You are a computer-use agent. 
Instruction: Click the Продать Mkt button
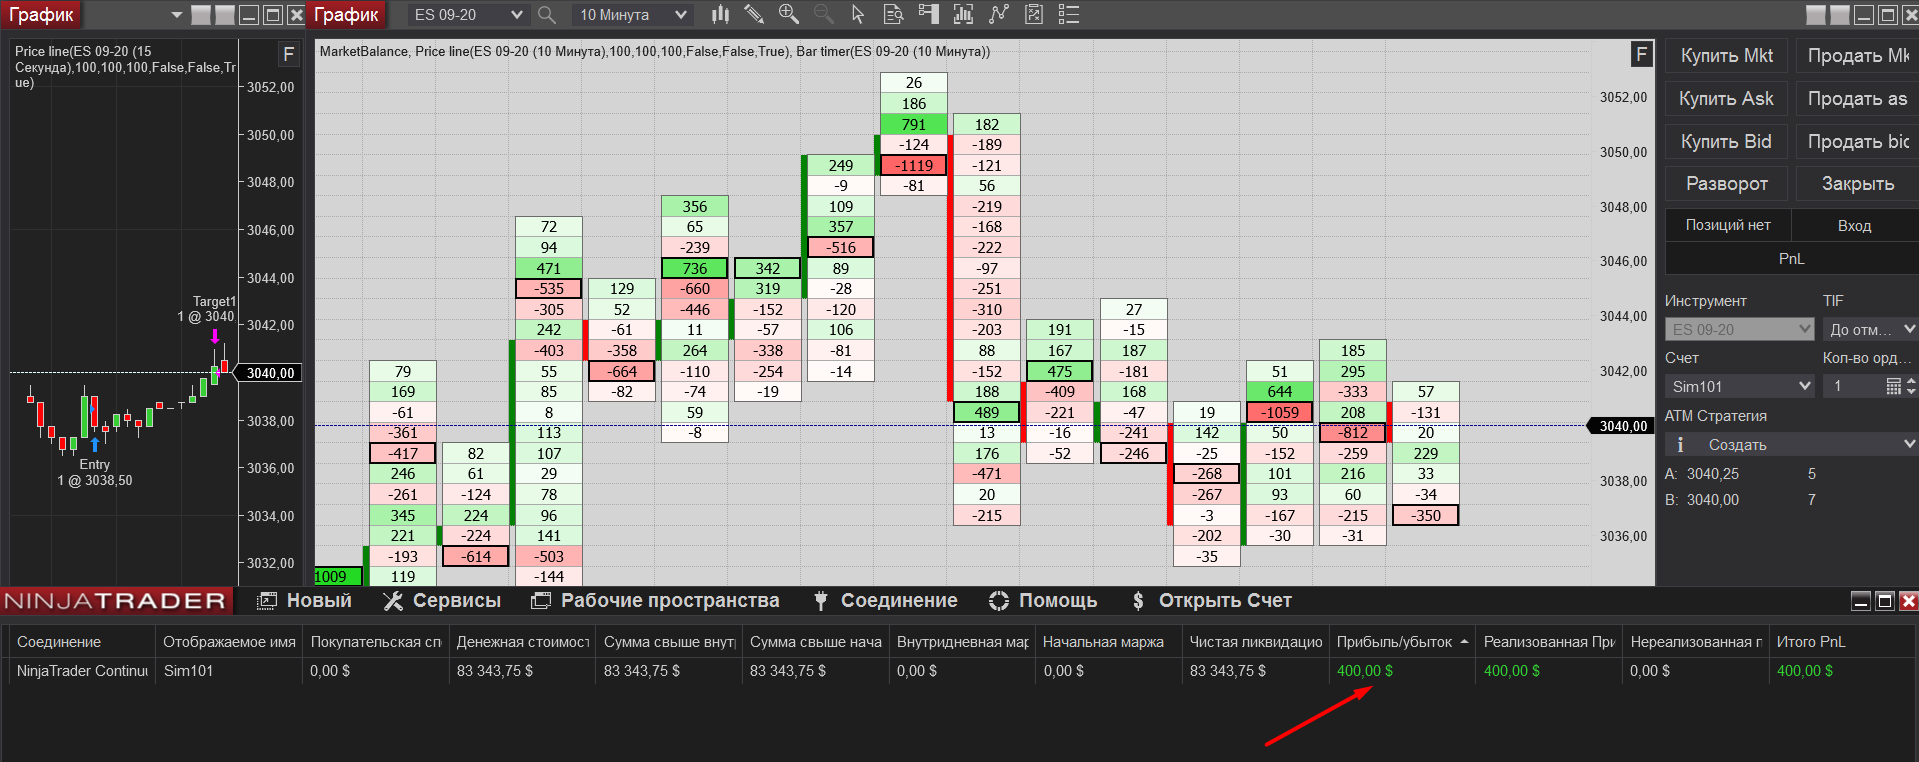(1857, 56)
